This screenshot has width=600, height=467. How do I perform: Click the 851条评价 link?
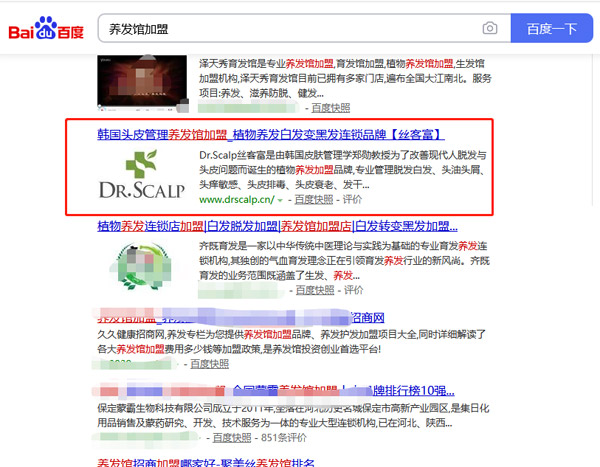(x=284, y=438)
